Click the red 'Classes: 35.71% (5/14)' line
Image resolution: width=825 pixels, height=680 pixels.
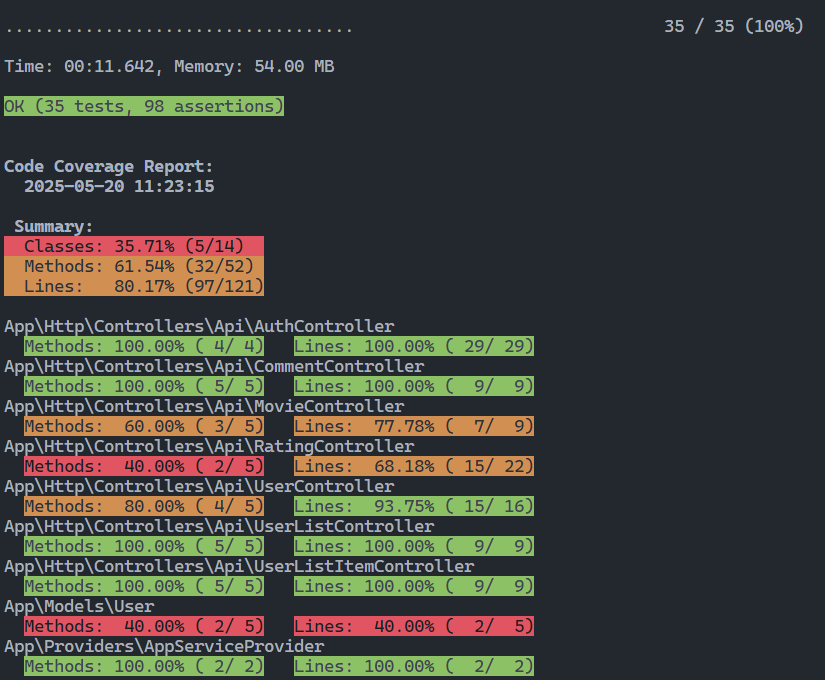coord(134,246)
